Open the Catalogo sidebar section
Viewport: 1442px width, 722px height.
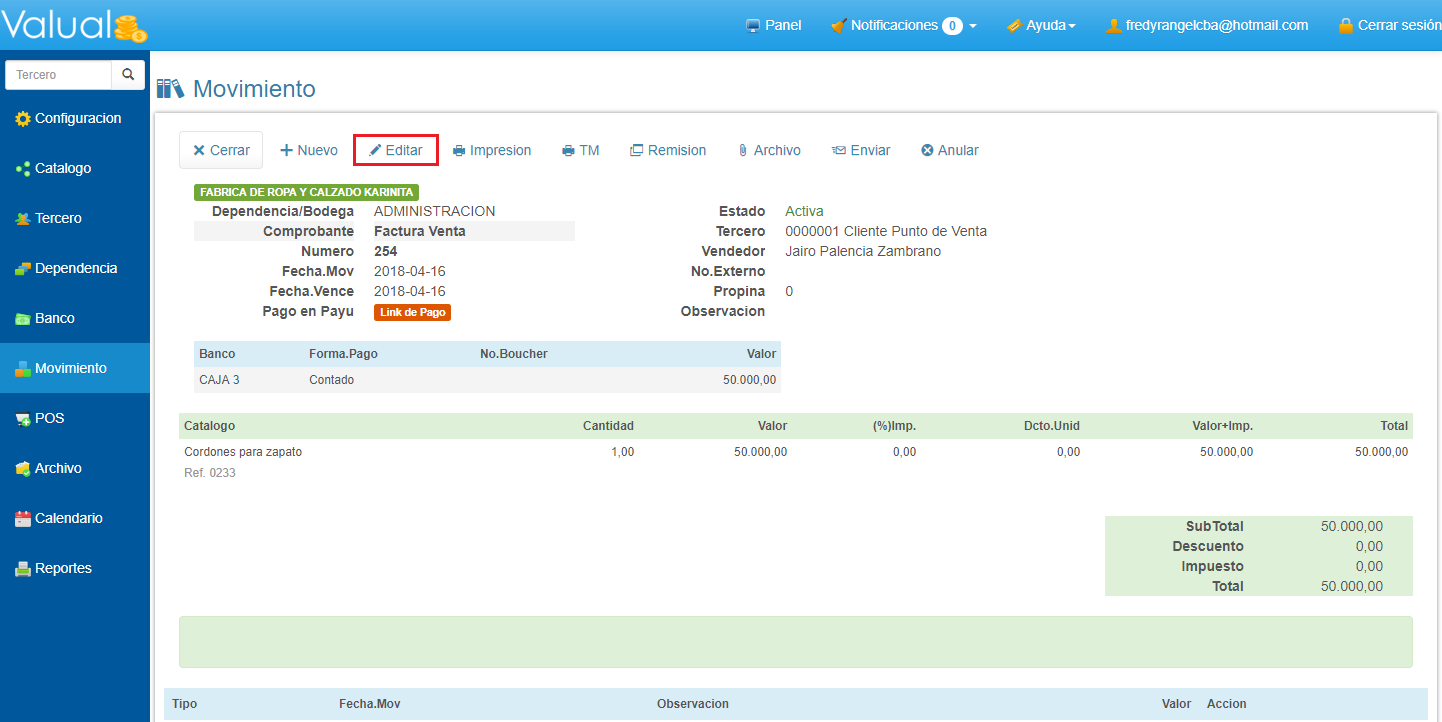pyautogui.click(x=62, y=168)
